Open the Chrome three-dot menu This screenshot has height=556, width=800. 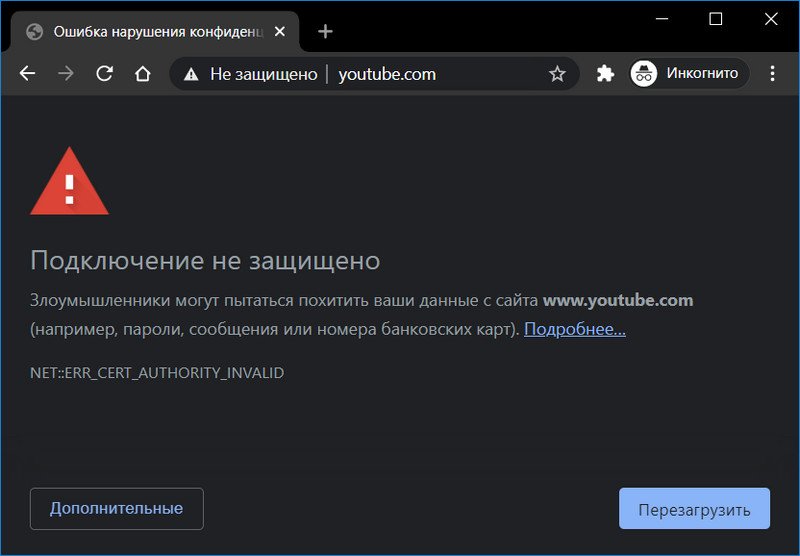(772, 74)
